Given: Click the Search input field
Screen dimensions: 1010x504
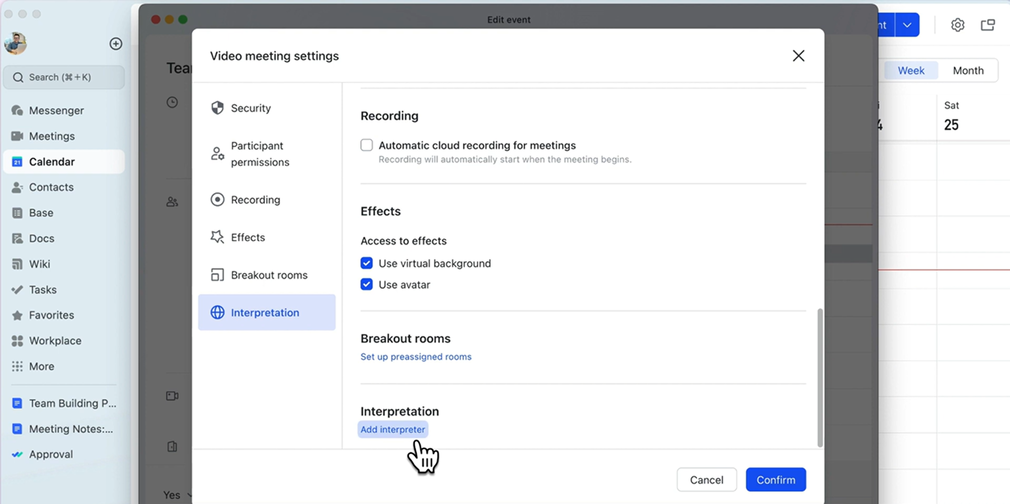Looking at the screenshot, I should coord(66,77).
